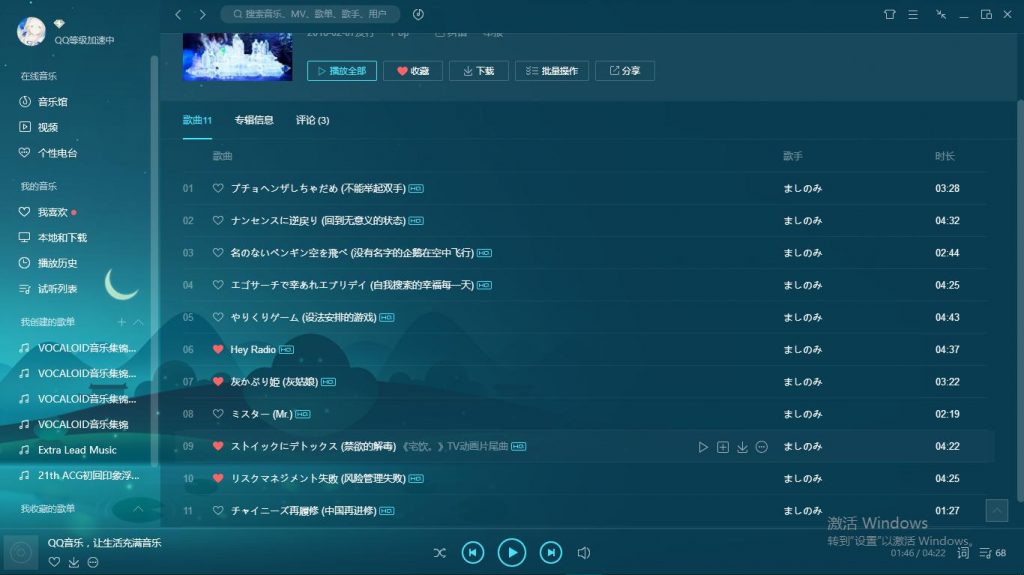This screenshot has height=575, width=1024.
Task: Switch to 评论 (3) tab
Action: [x=312, y=120]
